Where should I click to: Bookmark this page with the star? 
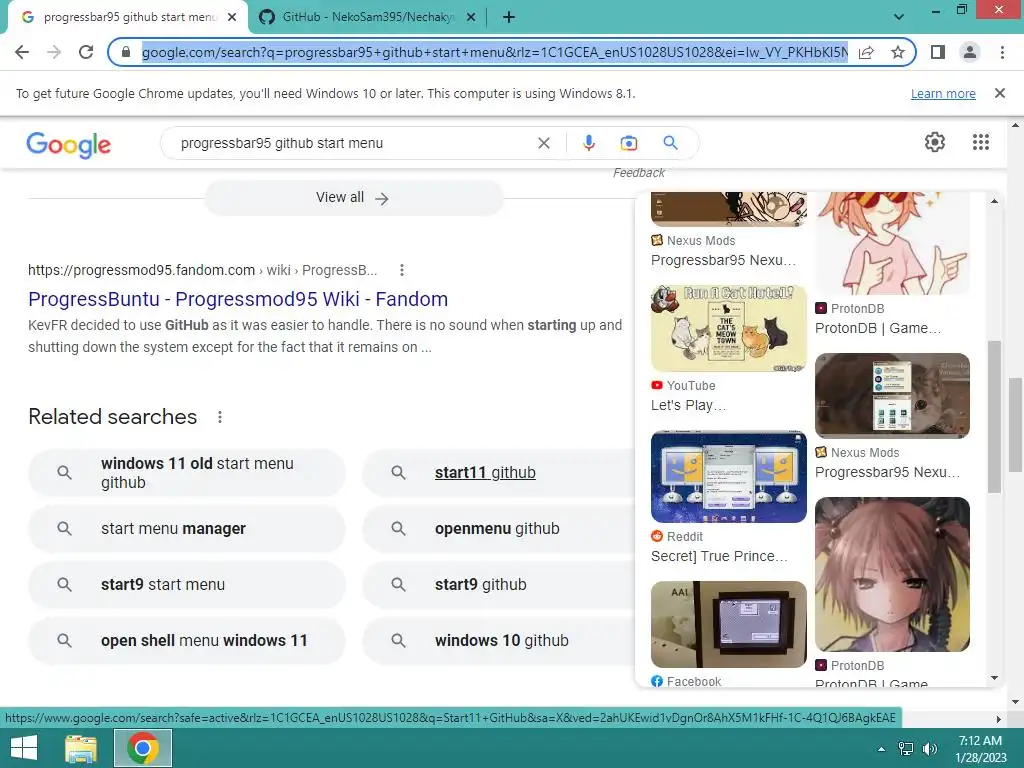(898, 52)
